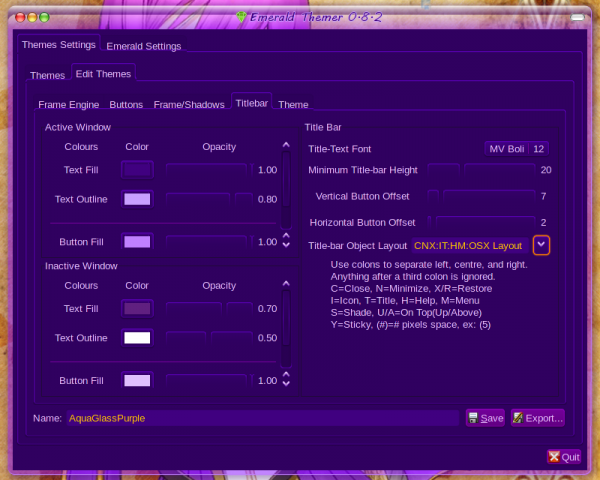Step down the Active Window pane arrow

pyautogui.click(x=286, y=245)
